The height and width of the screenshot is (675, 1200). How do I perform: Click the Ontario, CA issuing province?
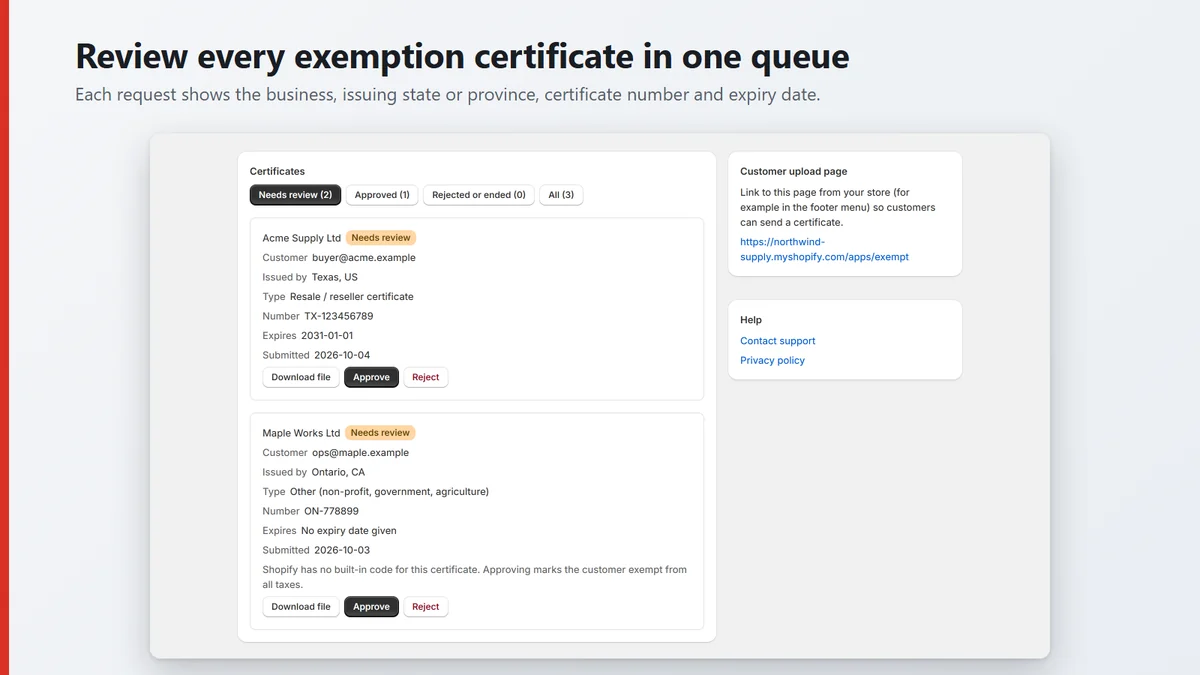338,472
